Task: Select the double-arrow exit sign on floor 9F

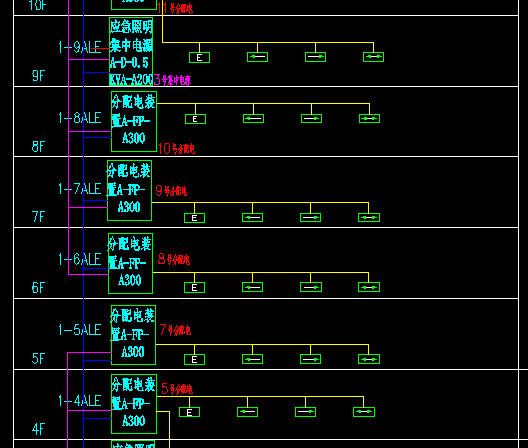Action: 373,57
